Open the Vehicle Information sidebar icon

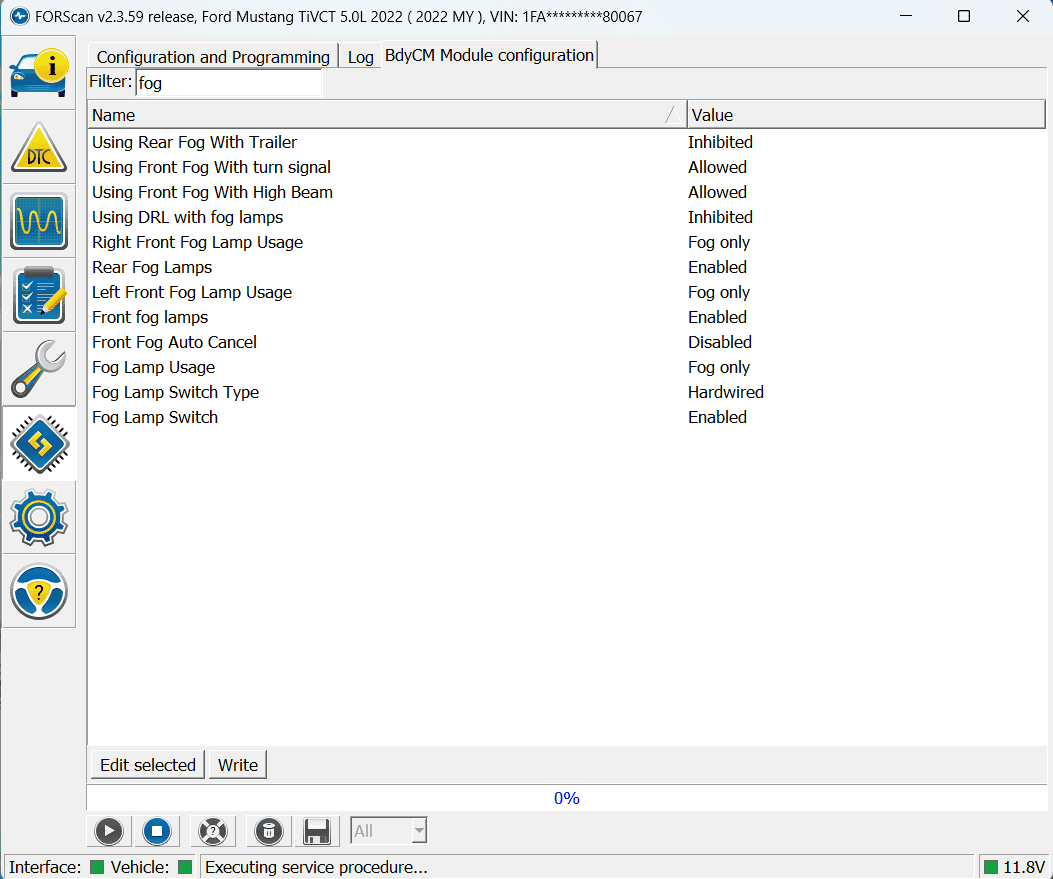pyautogui.click(x=39, y=73)
